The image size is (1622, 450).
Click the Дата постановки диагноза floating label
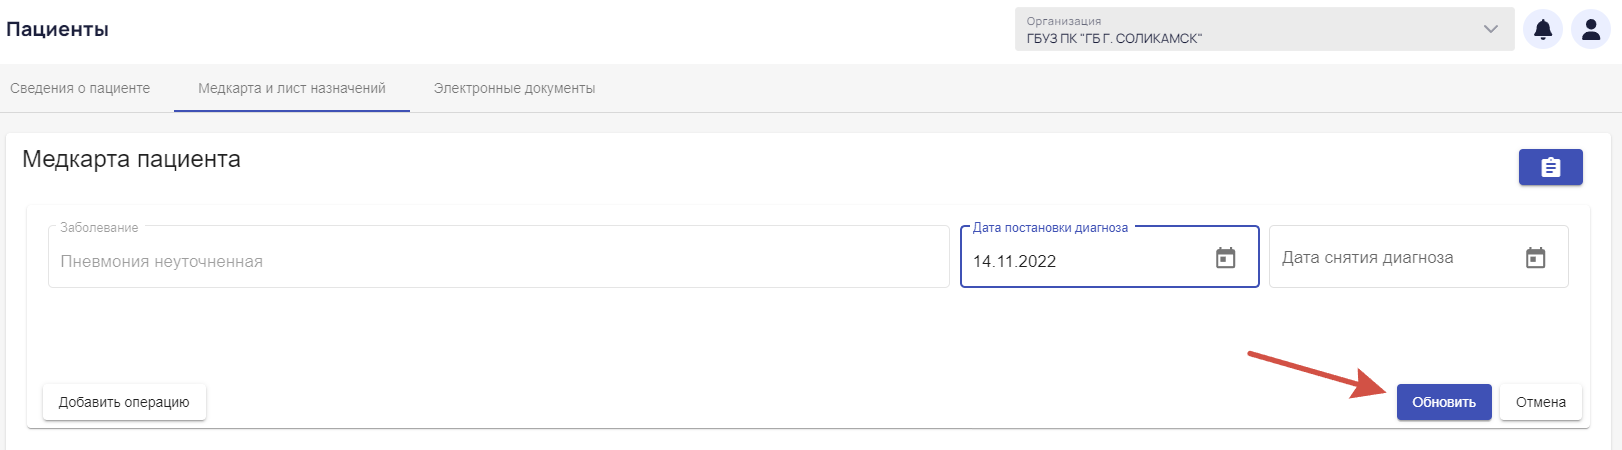pyautogui.click(x=1050, y=228)
